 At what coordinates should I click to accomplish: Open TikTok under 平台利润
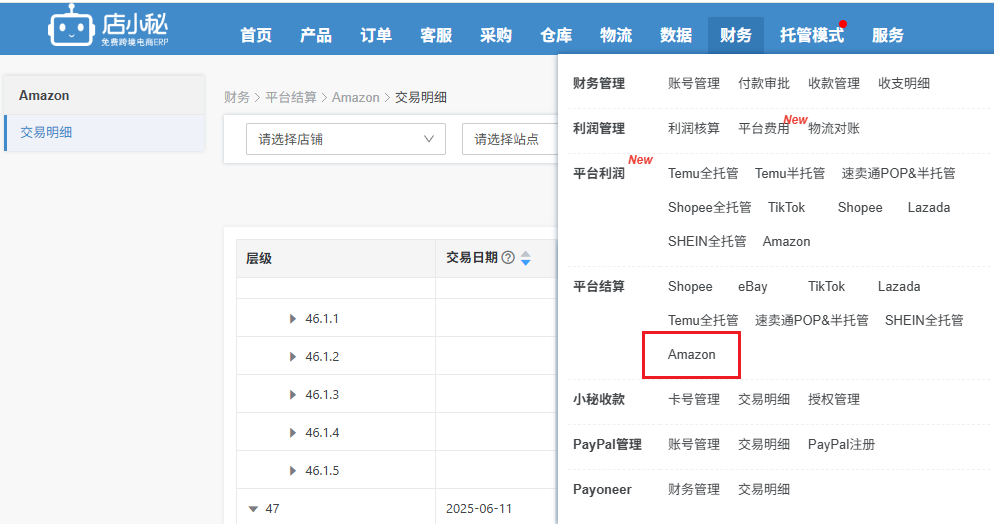tap(786, 208)
